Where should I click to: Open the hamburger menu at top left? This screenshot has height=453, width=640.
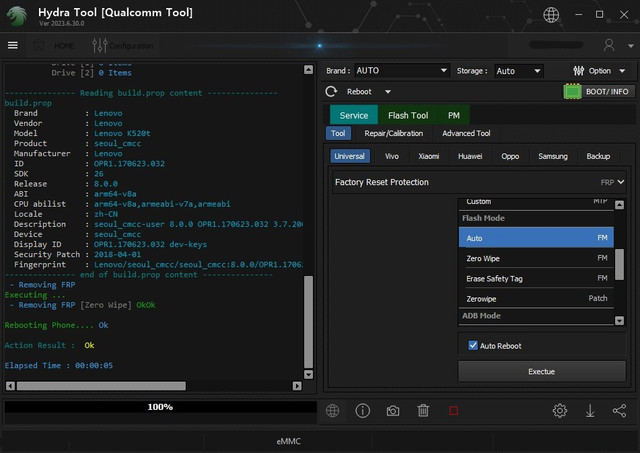coord(13,45)
